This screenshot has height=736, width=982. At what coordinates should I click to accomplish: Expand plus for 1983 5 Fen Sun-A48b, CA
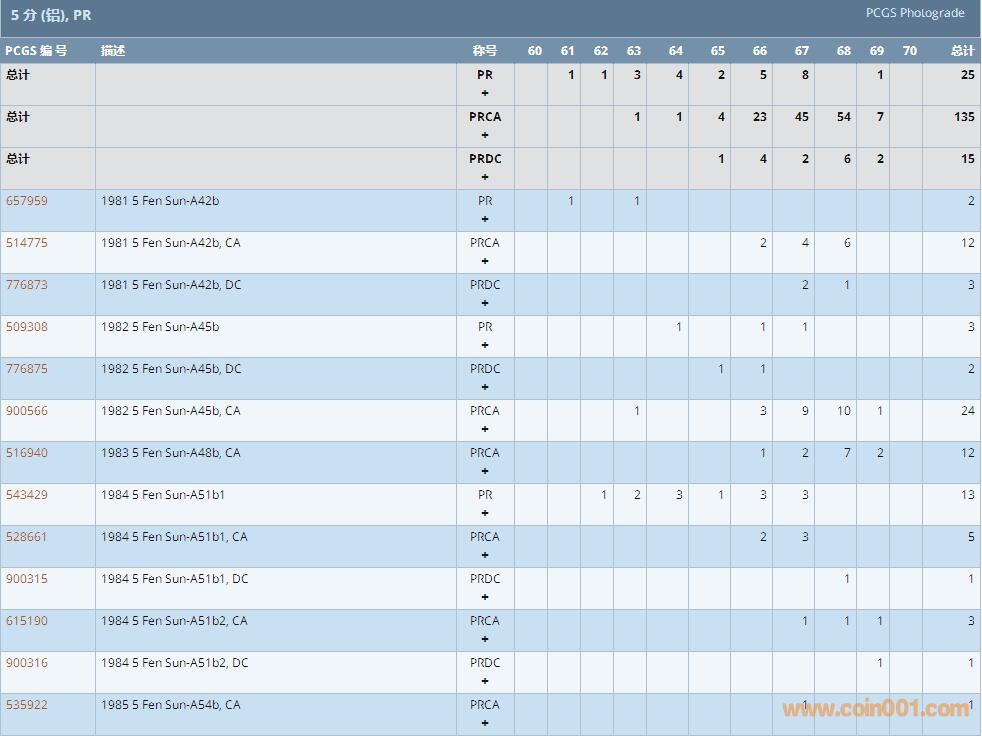tap(485, 471)
